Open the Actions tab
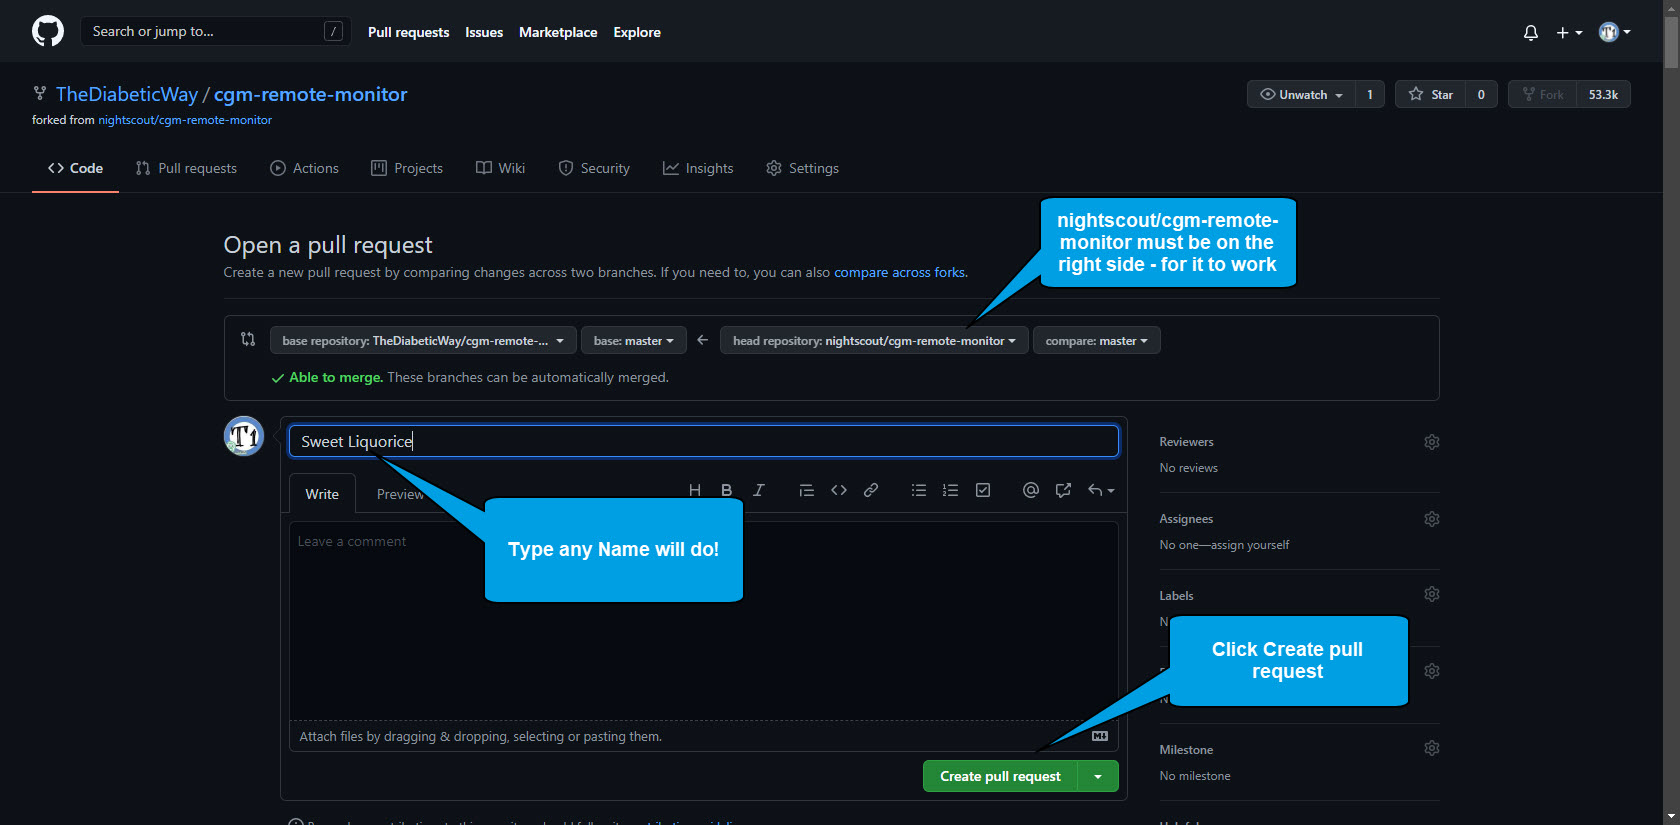Screen dimensions: 1680x825 tap(305, 168)
